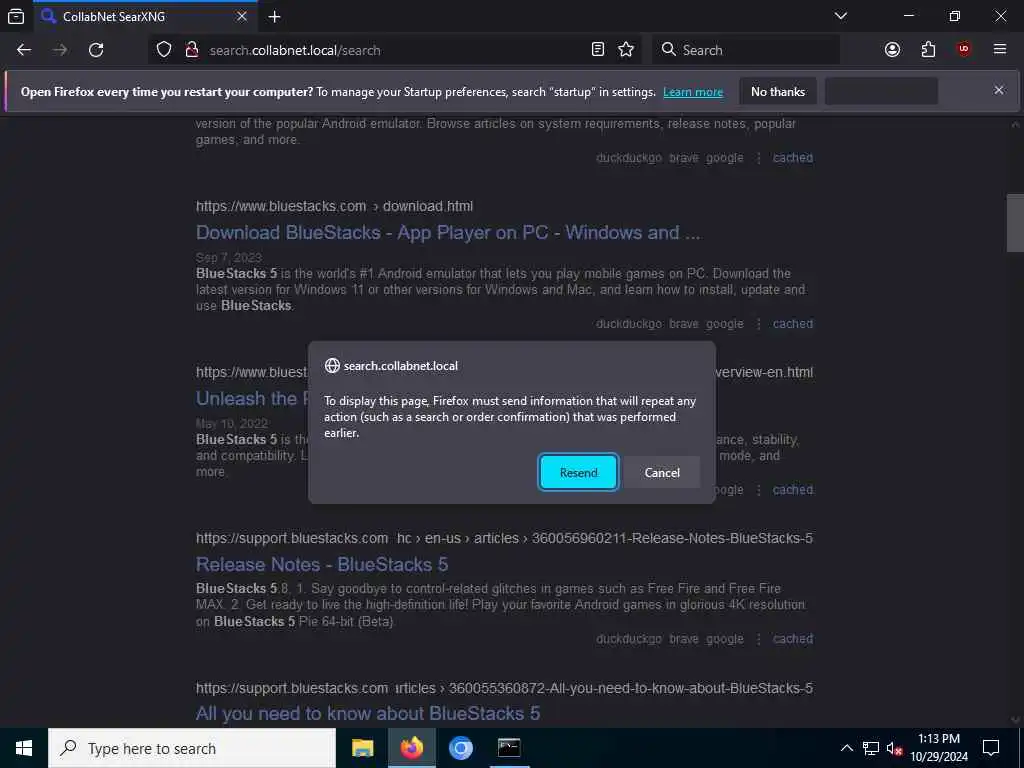Open the terminal taskbar icon
Viewport: 1024px width, 768px height.
tap(509, 748)
